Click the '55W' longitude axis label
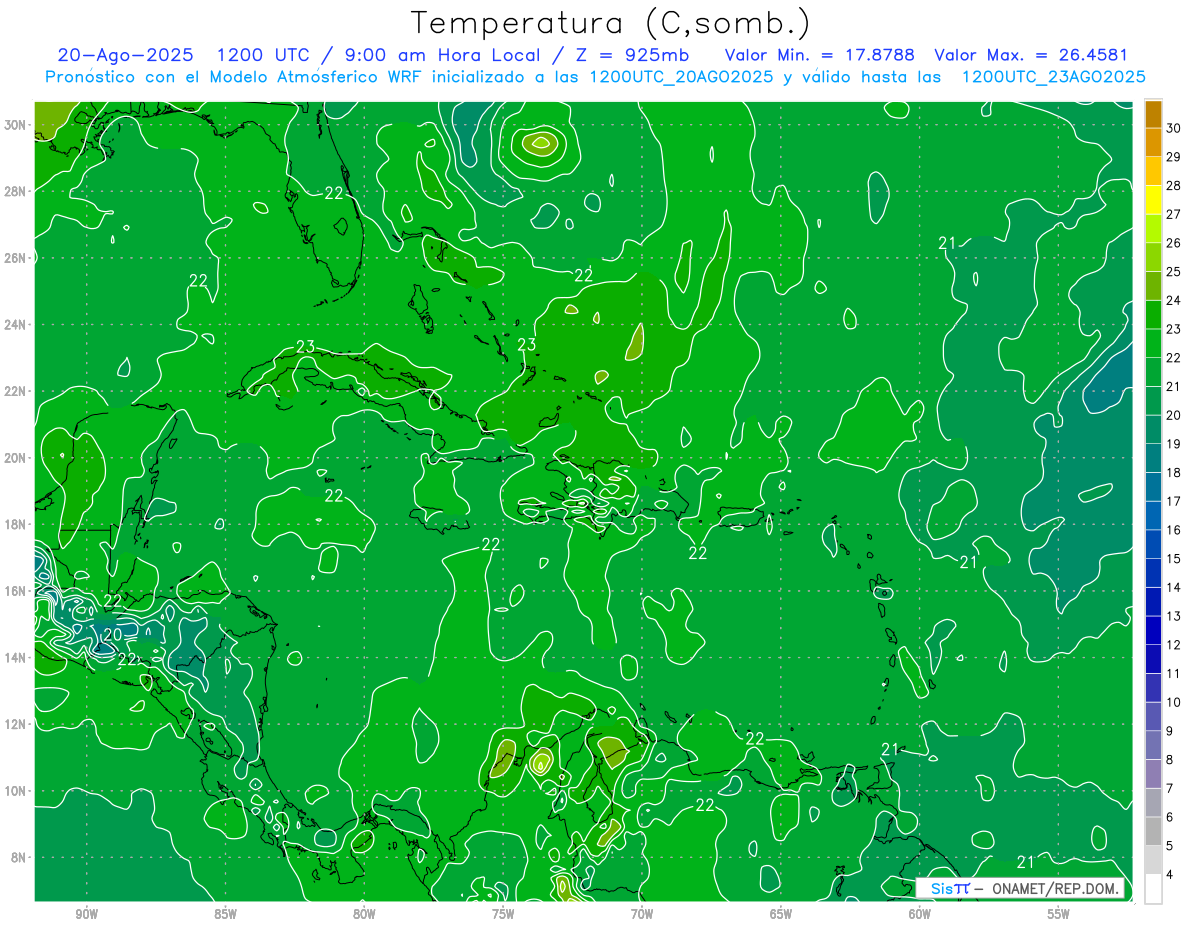The image size is (1200, 927). [1059, 914]
